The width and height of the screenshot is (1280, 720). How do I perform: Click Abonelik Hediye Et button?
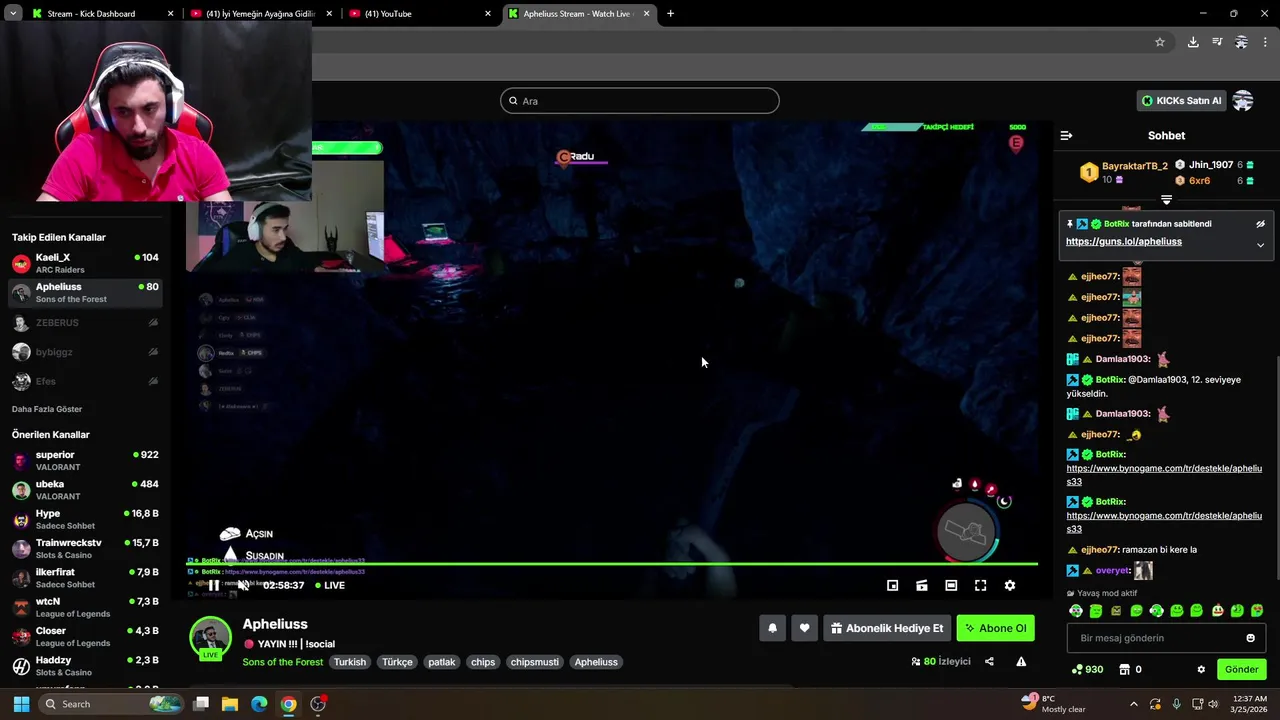(x=887, y=628)
